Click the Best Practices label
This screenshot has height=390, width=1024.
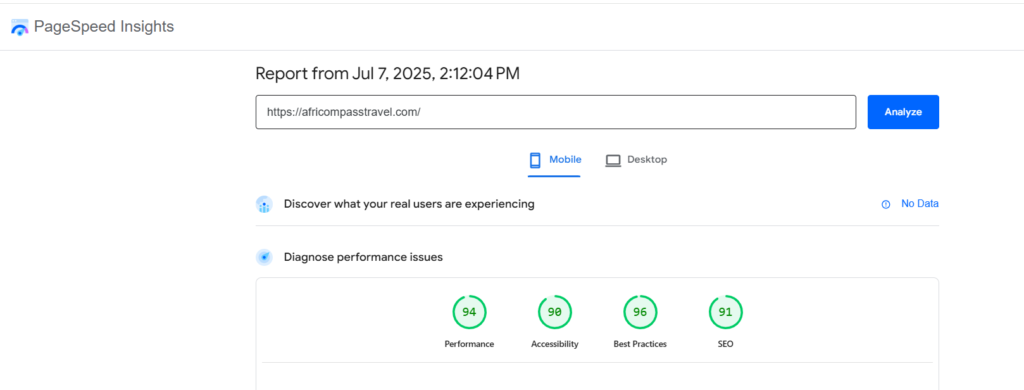coord(640,344)
